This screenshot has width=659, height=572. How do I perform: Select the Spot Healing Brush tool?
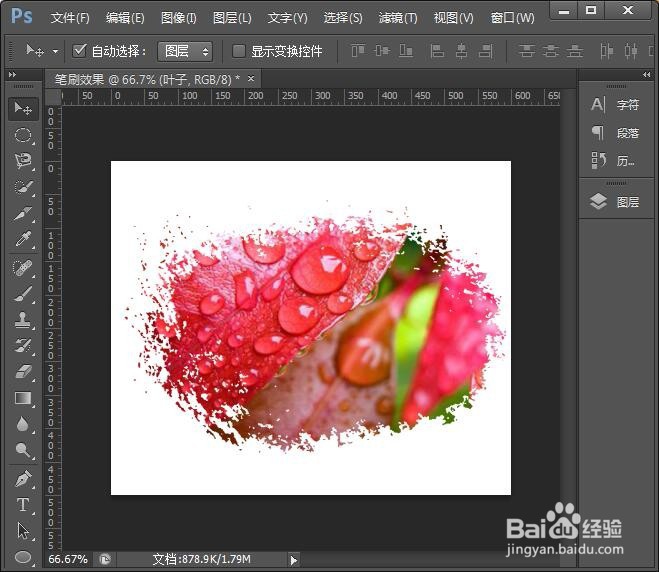23,268
